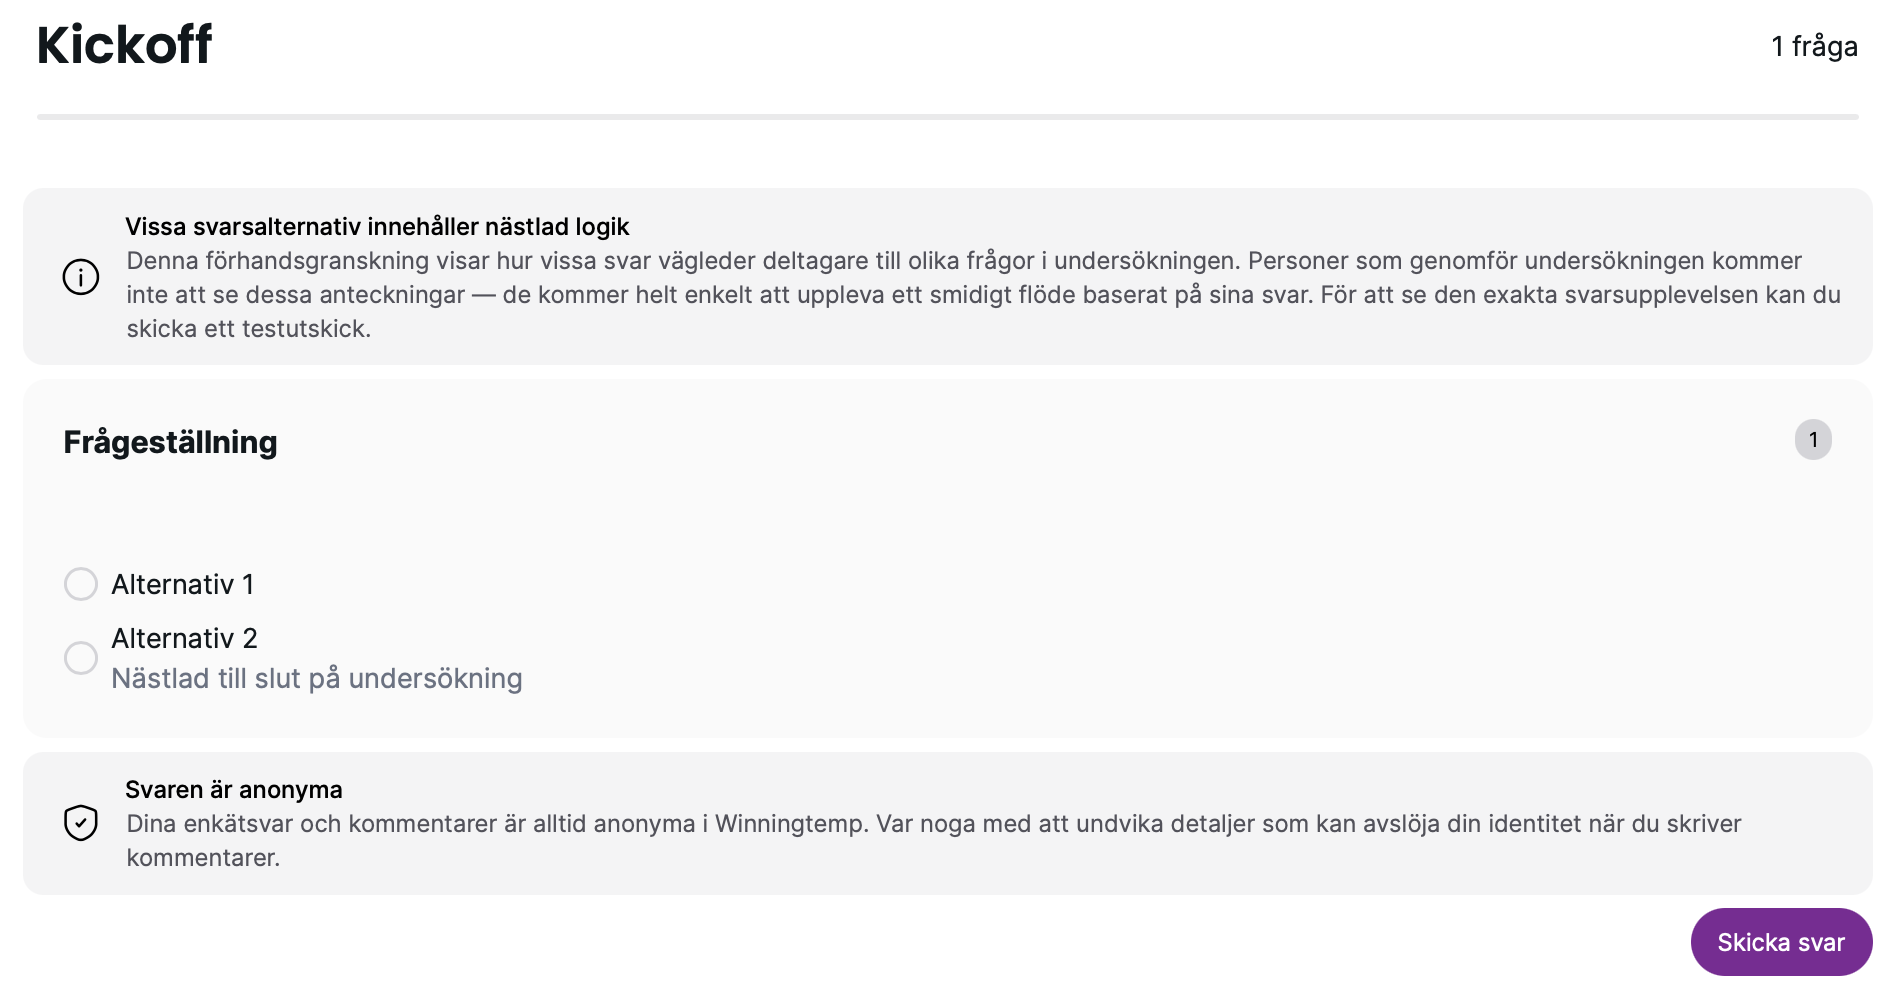
Task: Click the Kickoff survey title
Action: pos(124,44)
